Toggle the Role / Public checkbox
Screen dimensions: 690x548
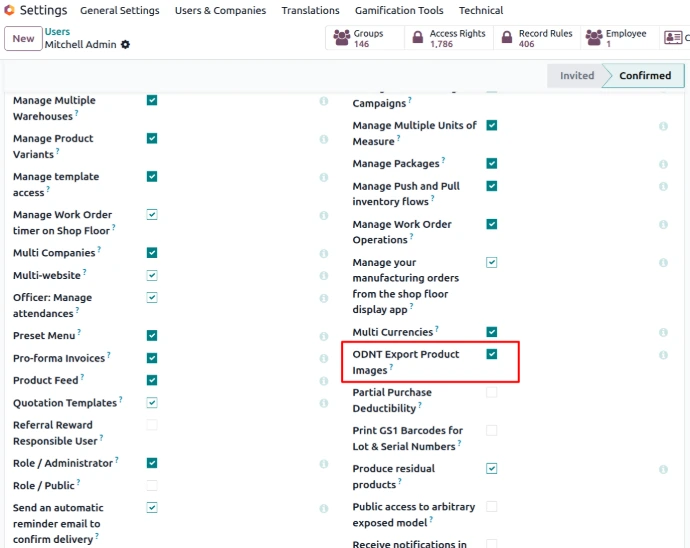point(152,485)
